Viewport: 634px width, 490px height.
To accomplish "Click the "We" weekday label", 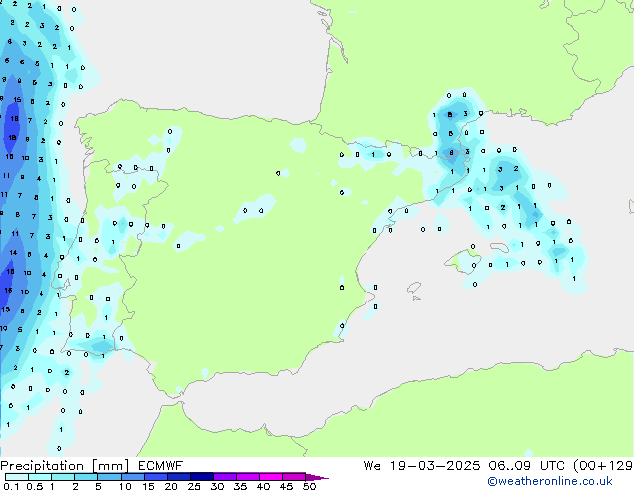I will tap(372, 466).
